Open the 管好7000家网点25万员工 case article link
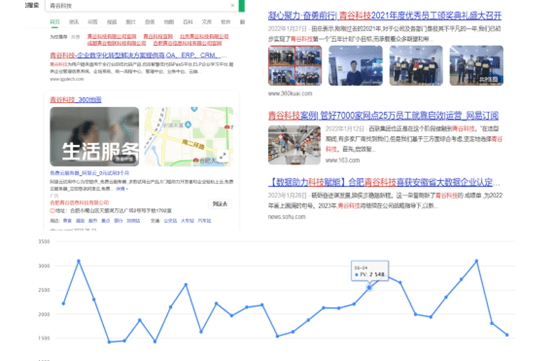 [x=383, y=116]
